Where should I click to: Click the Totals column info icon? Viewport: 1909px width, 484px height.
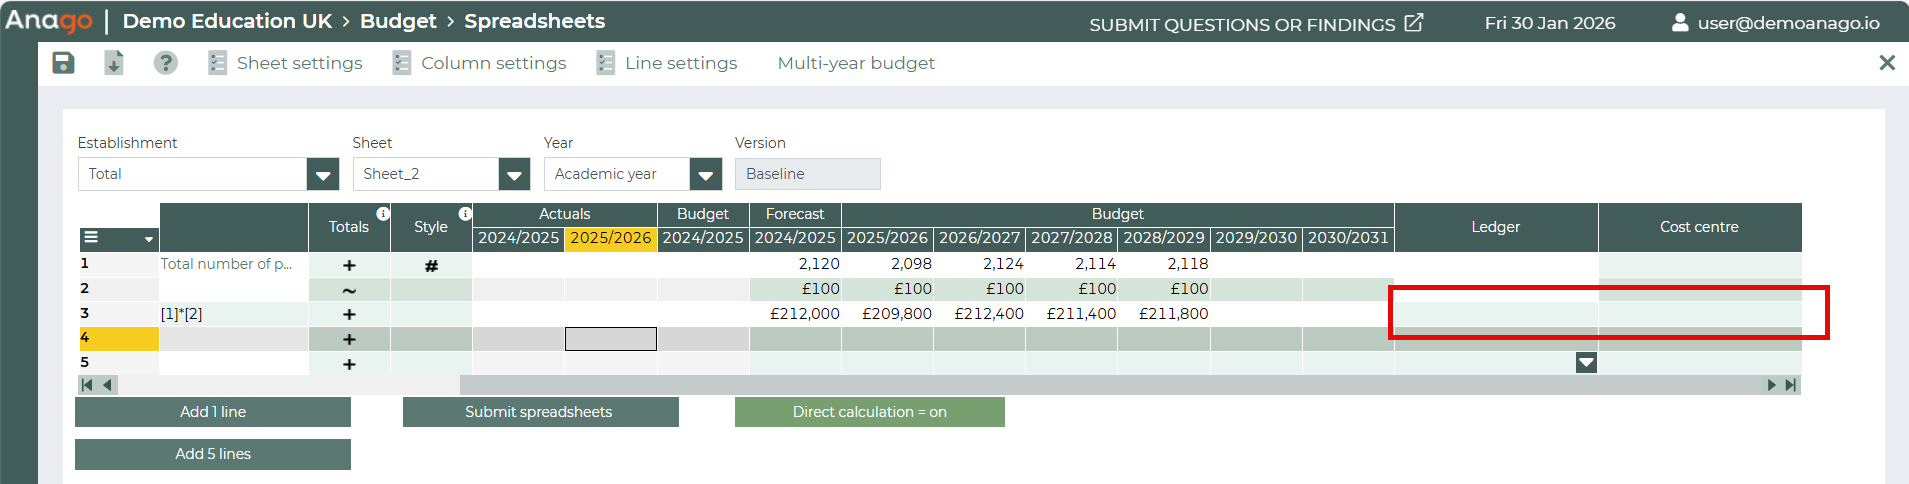pos(383,213)
